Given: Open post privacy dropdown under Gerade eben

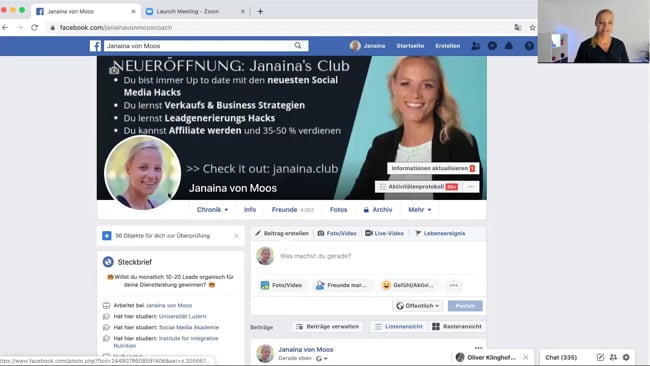Looking at the screenshot, I should [322, 359].
